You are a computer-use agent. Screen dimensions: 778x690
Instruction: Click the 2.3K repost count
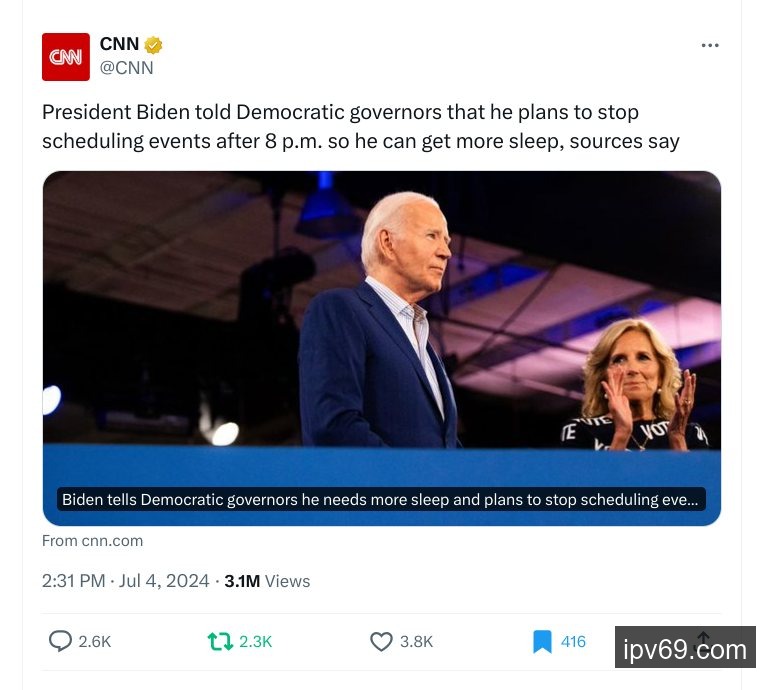point(256,641)
